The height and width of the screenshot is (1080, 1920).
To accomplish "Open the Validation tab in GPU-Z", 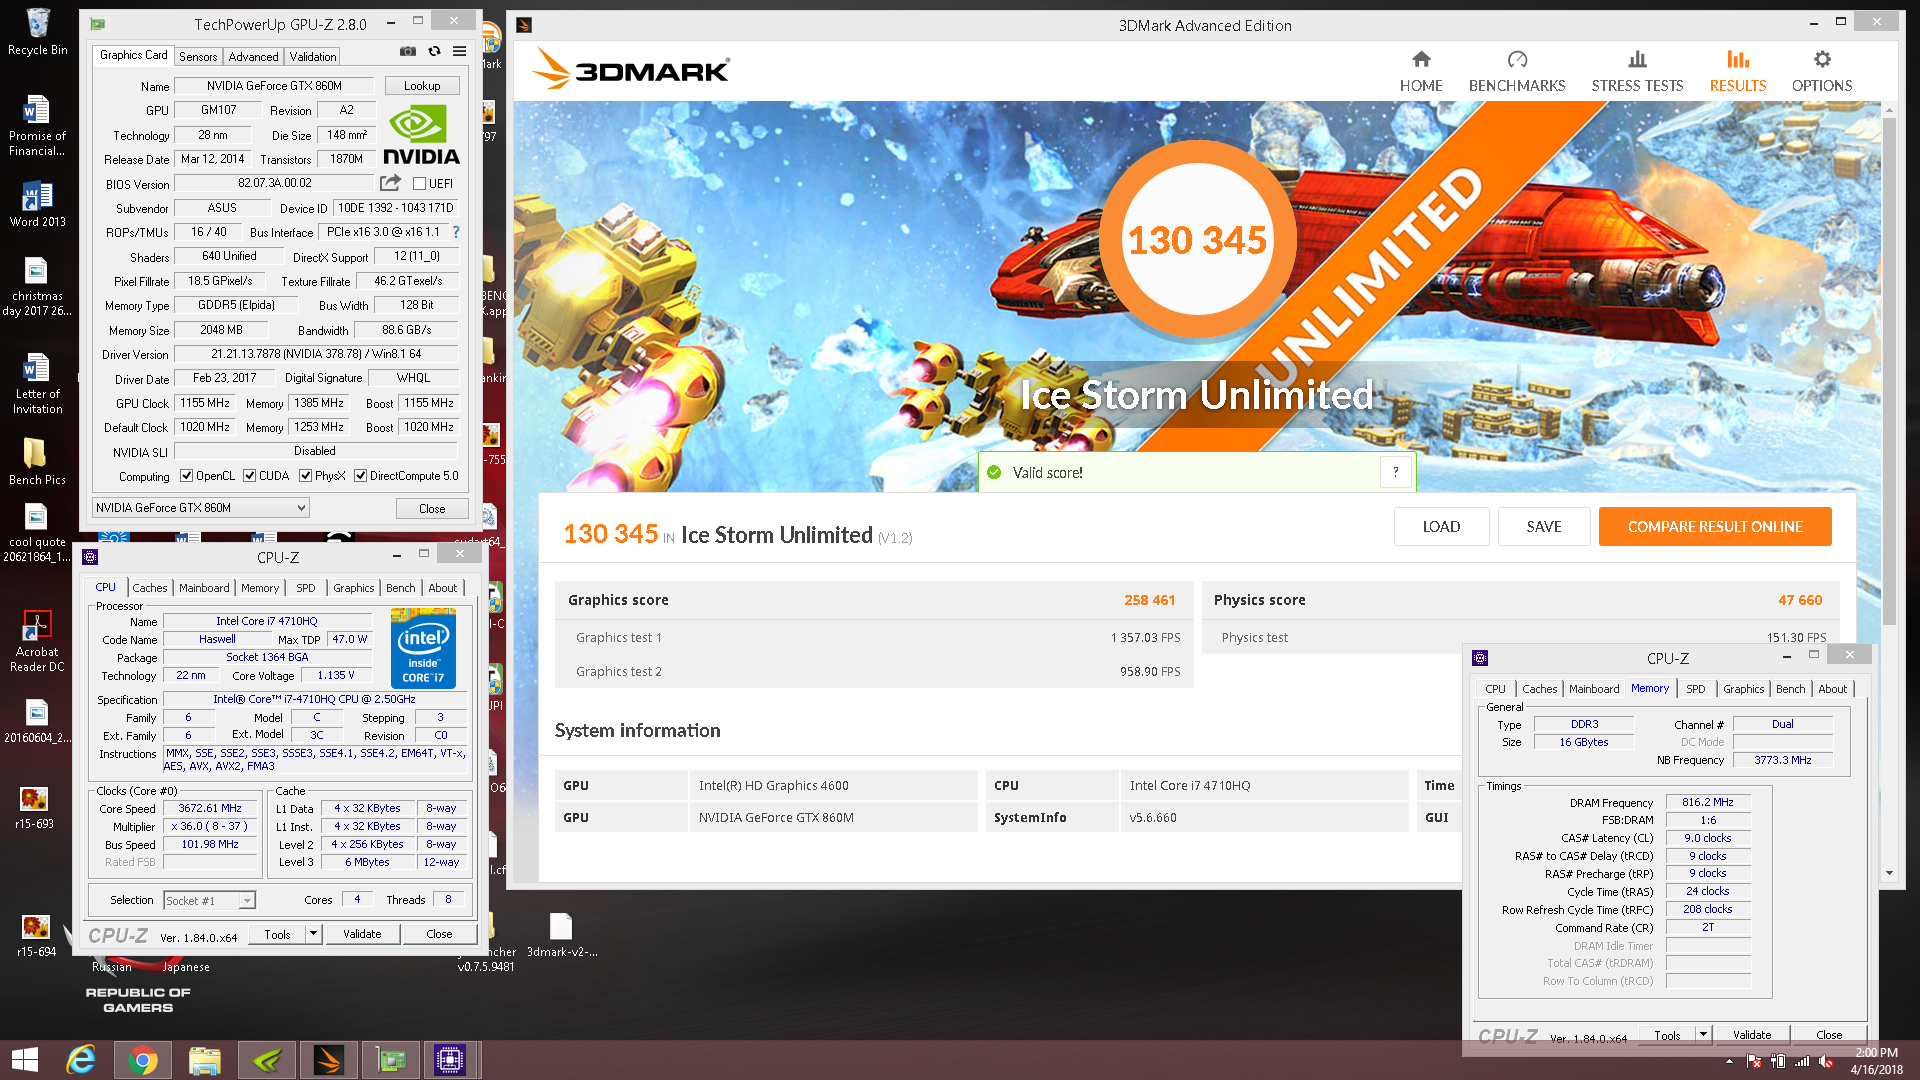I will (313, 57).
